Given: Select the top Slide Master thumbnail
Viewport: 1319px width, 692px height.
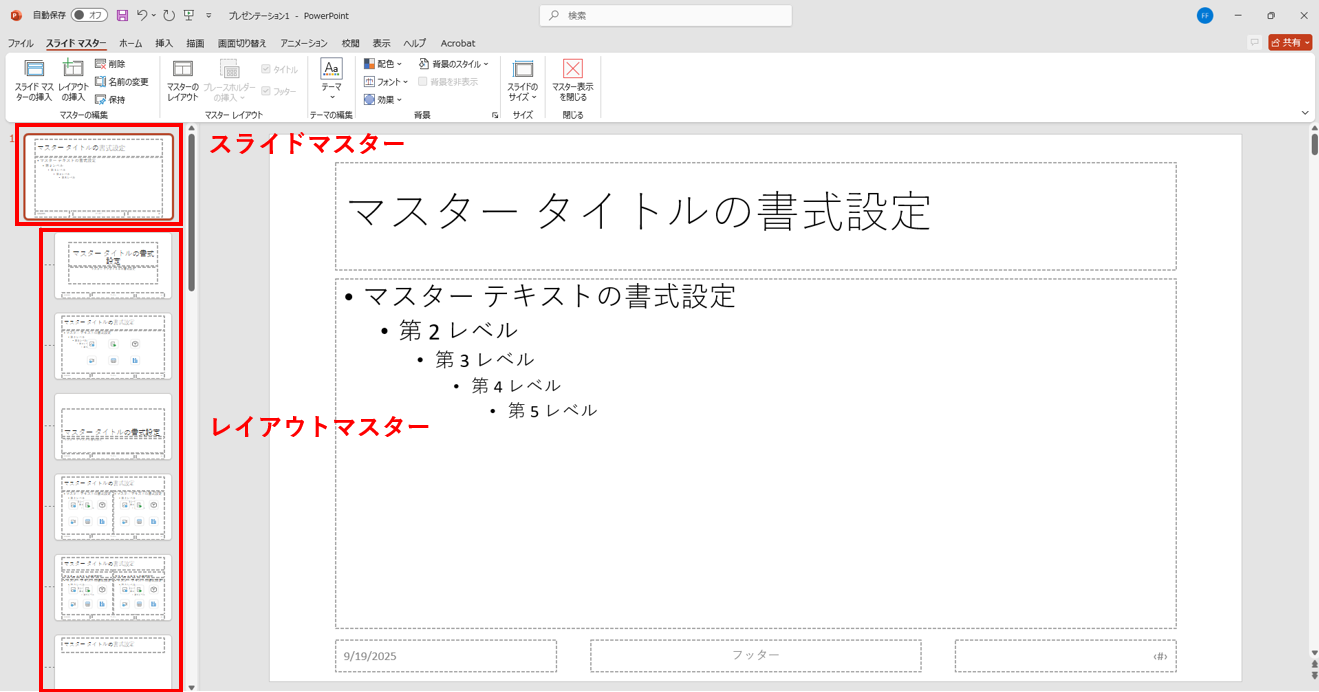Looking at the screenshot, I should 98,176.
